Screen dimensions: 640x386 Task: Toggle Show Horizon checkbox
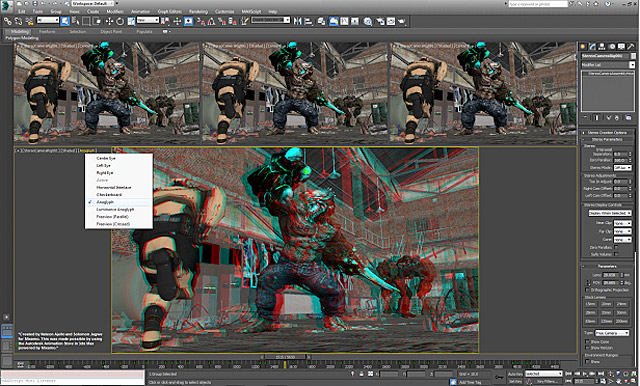(587, 348)
